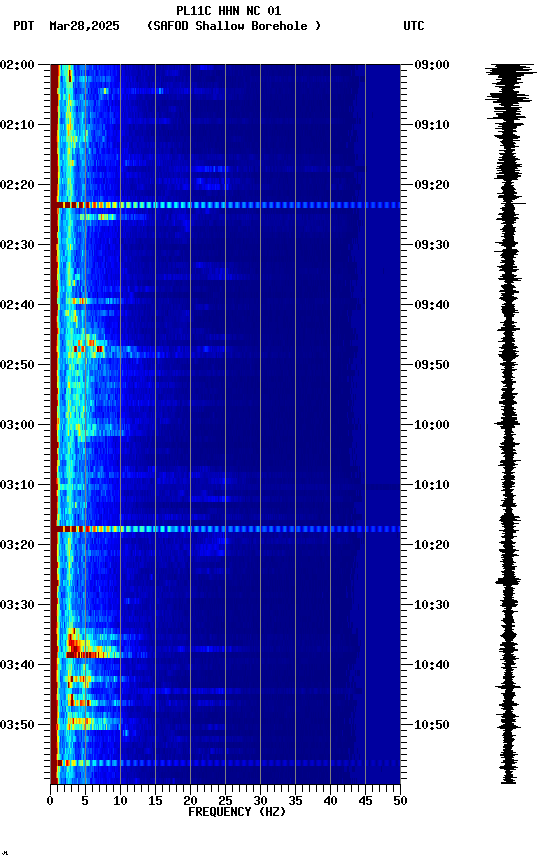552x864 pixels.
Task: Click the 02:50 PDT time label
Action: click(17, 365)
